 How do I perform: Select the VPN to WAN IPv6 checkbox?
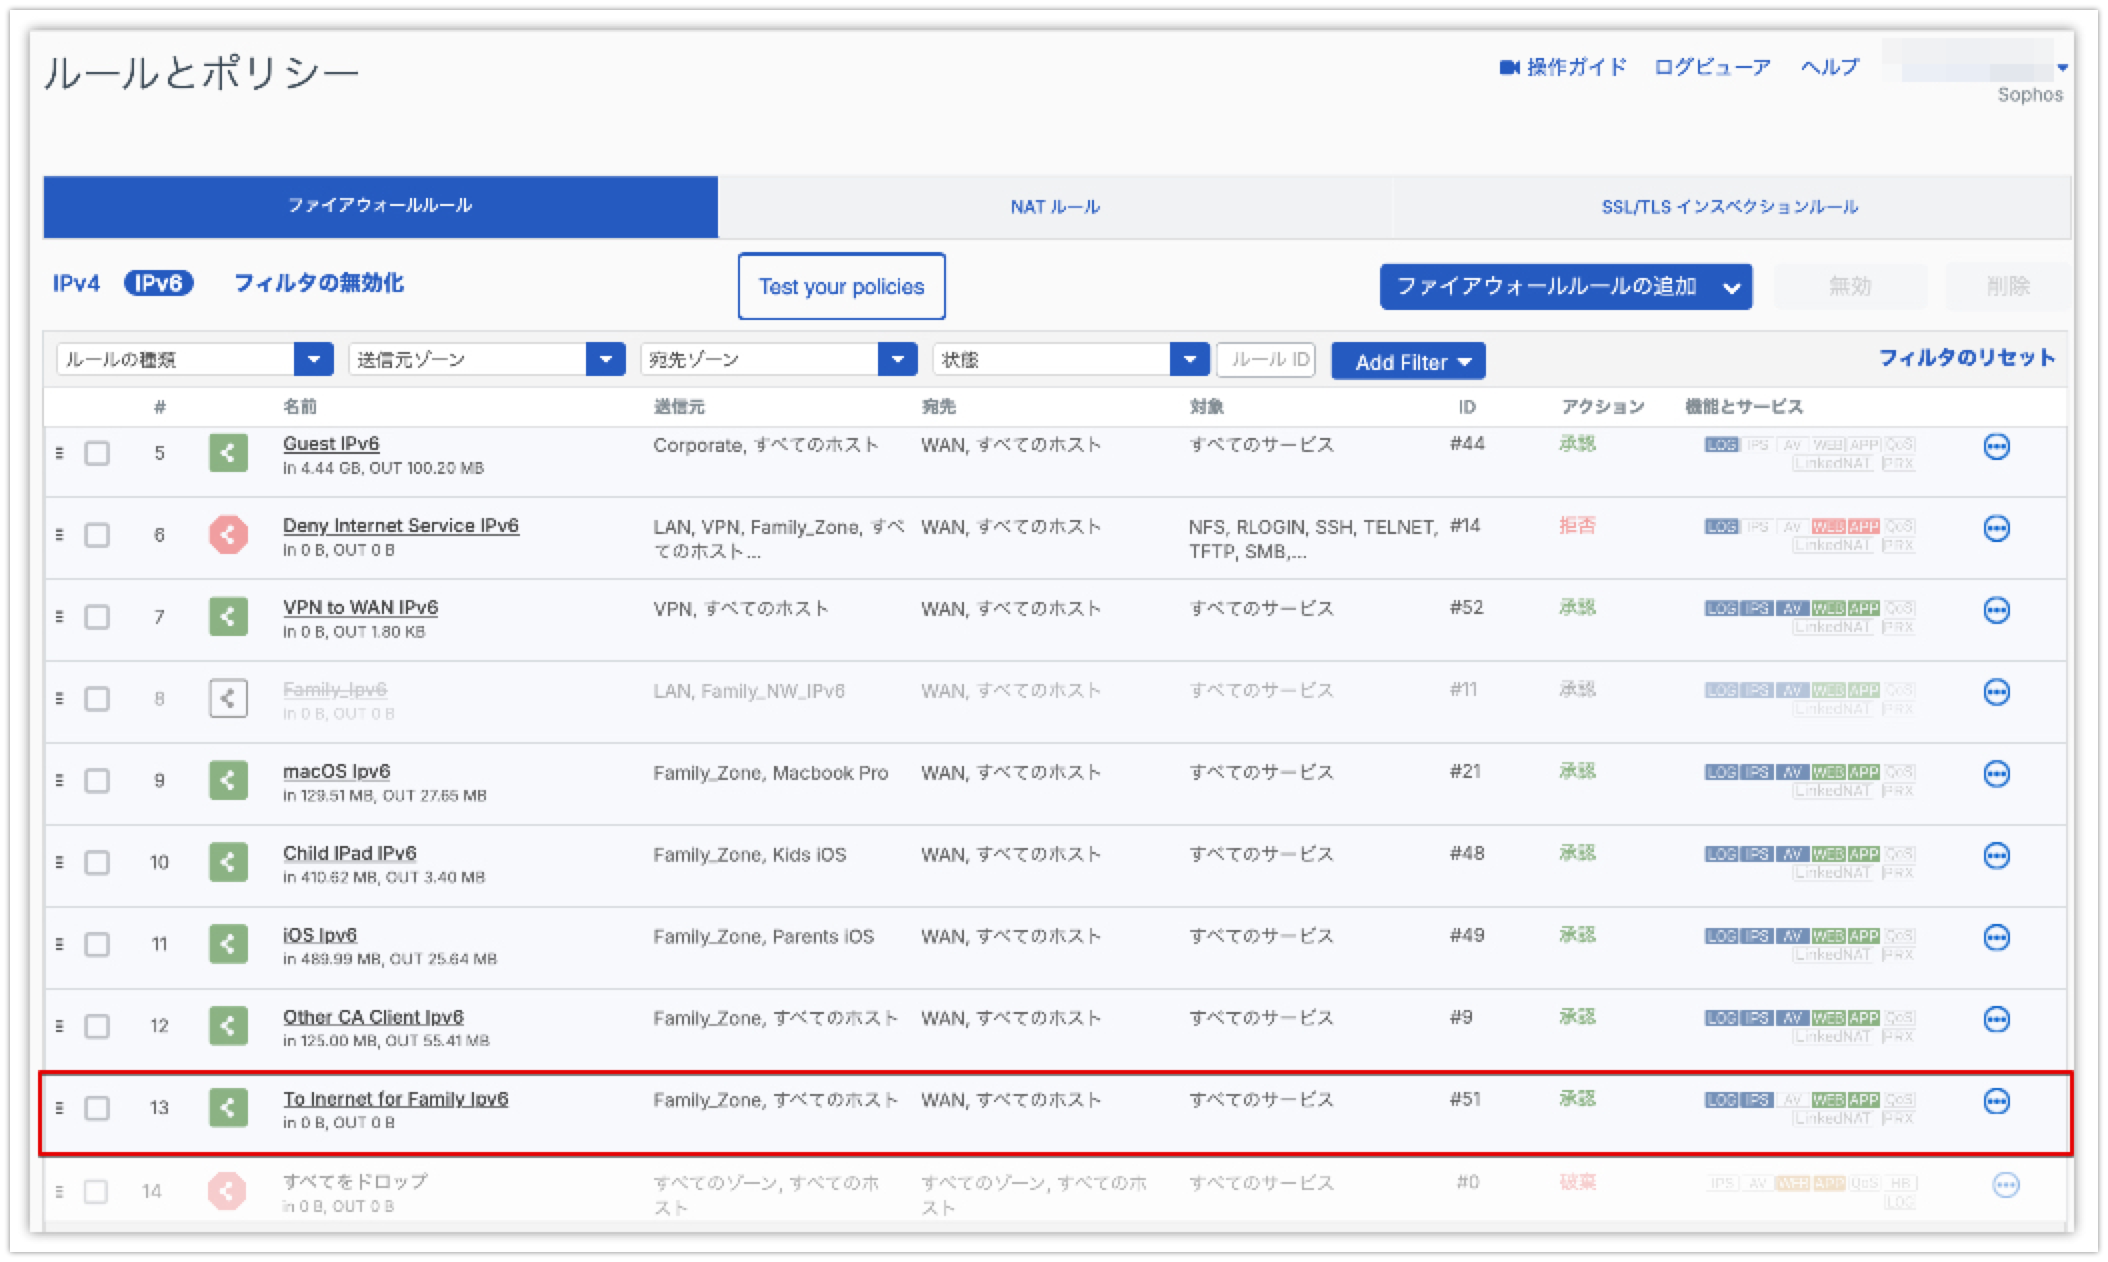97,617
